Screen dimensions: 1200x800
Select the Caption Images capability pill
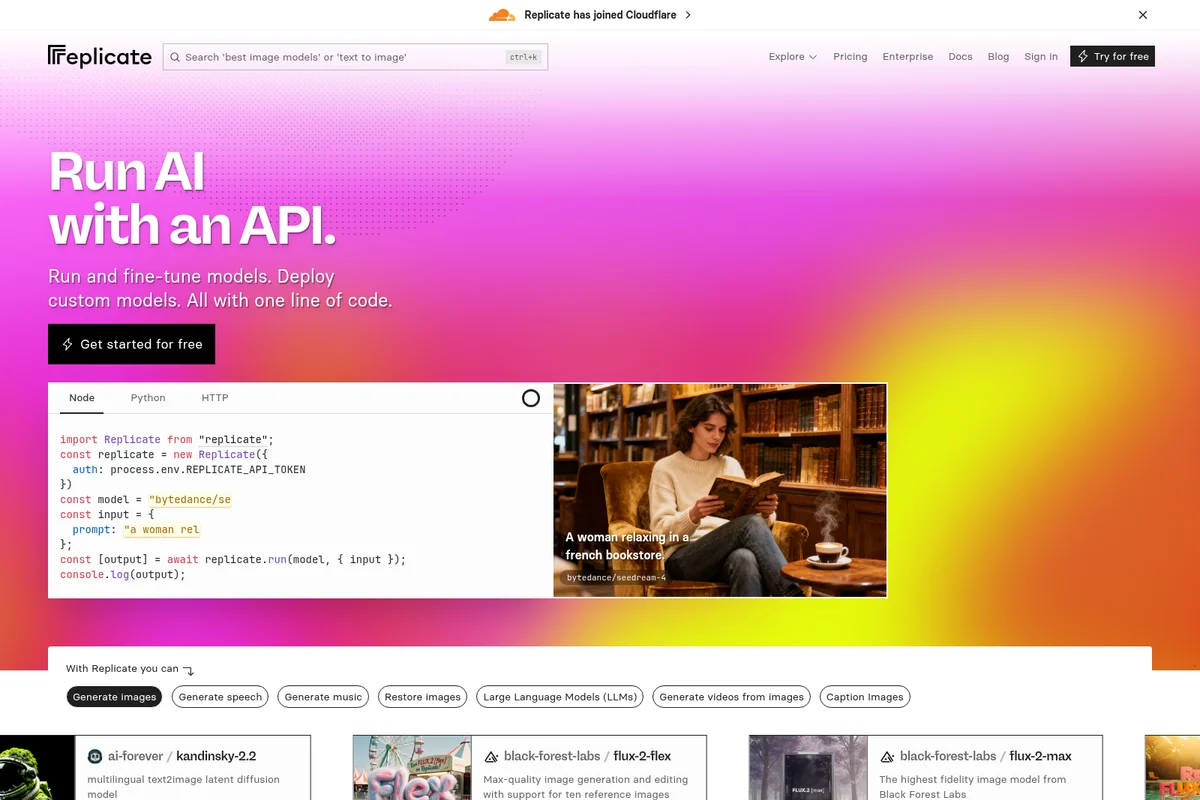(x=864, y=697)
